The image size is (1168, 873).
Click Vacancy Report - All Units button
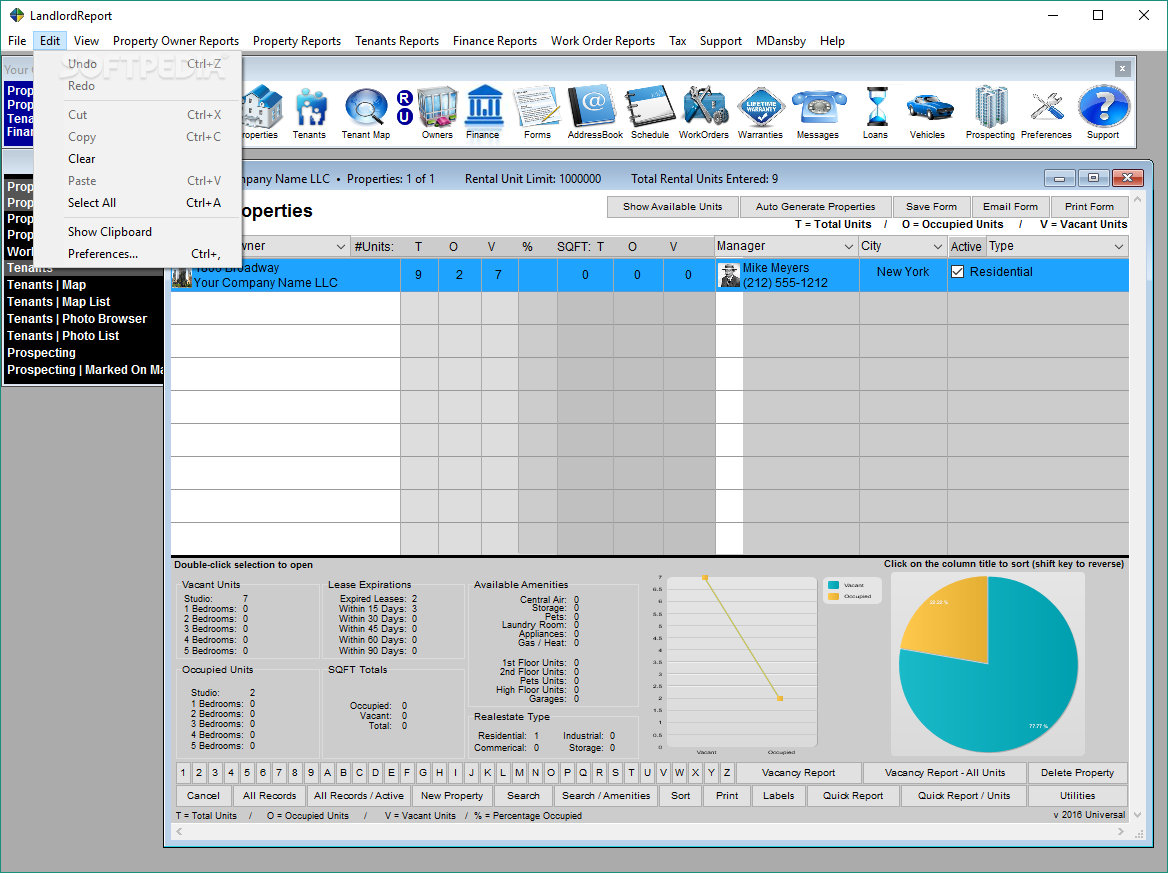pyautogui.click(x=945, y=772)
